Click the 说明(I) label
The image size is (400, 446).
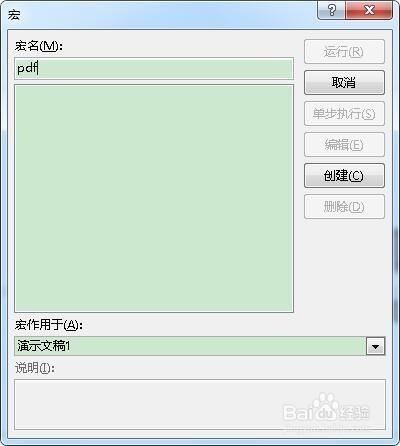click(x=35, y=368)
